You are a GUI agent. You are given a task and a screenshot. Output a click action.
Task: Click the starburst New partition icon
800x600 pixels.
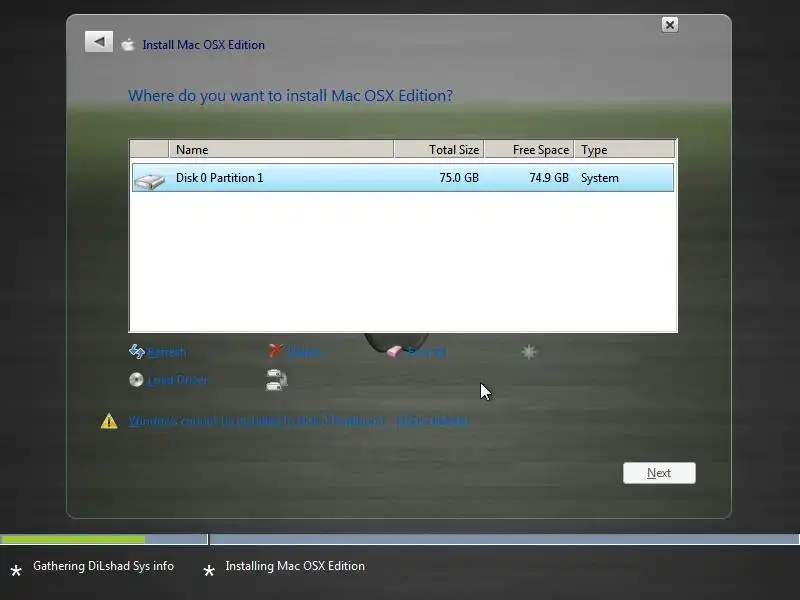click(529, 352)
